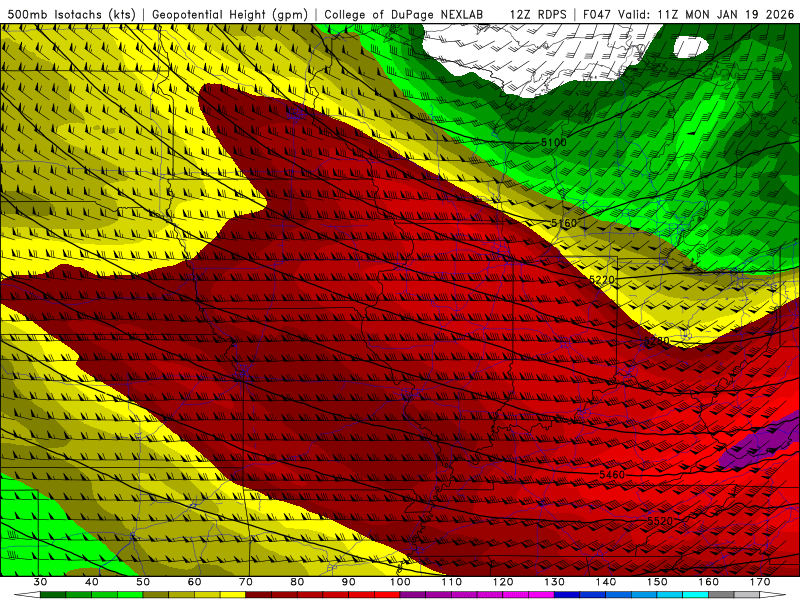Click the 90 label on the color scale
The height and width of the screenshot is (600, 800).
348,582
